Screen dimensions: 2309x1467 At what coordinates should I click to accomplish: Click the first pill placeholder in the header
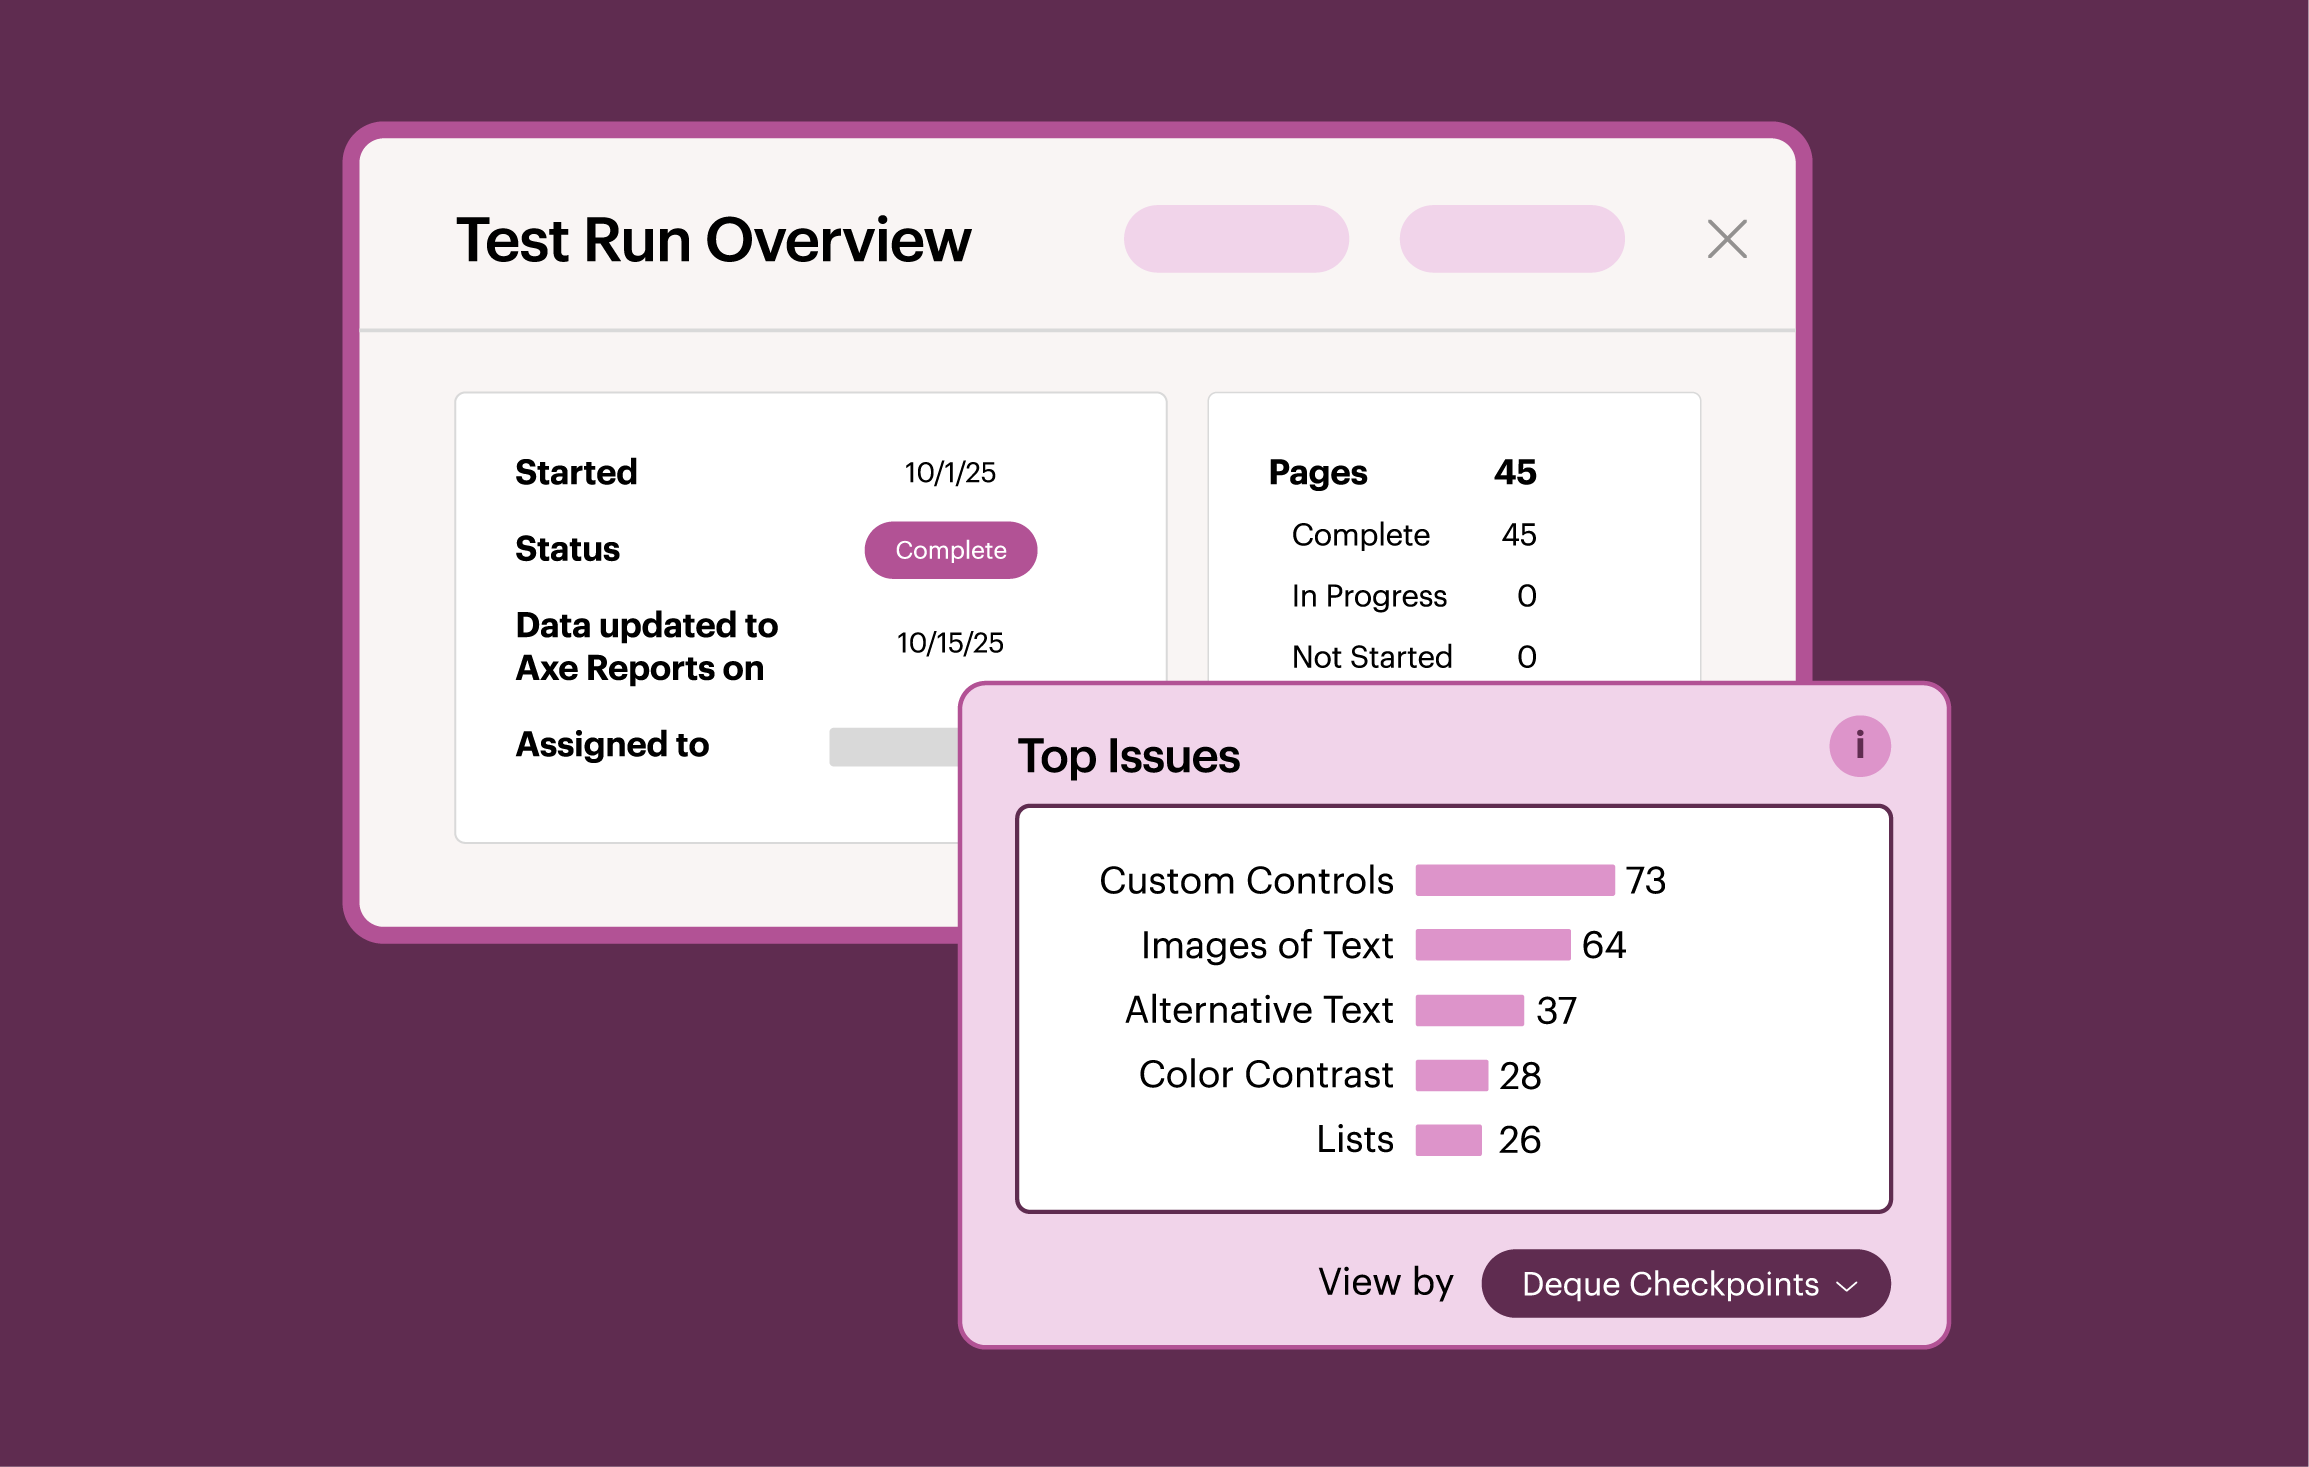pos(1236,239)
